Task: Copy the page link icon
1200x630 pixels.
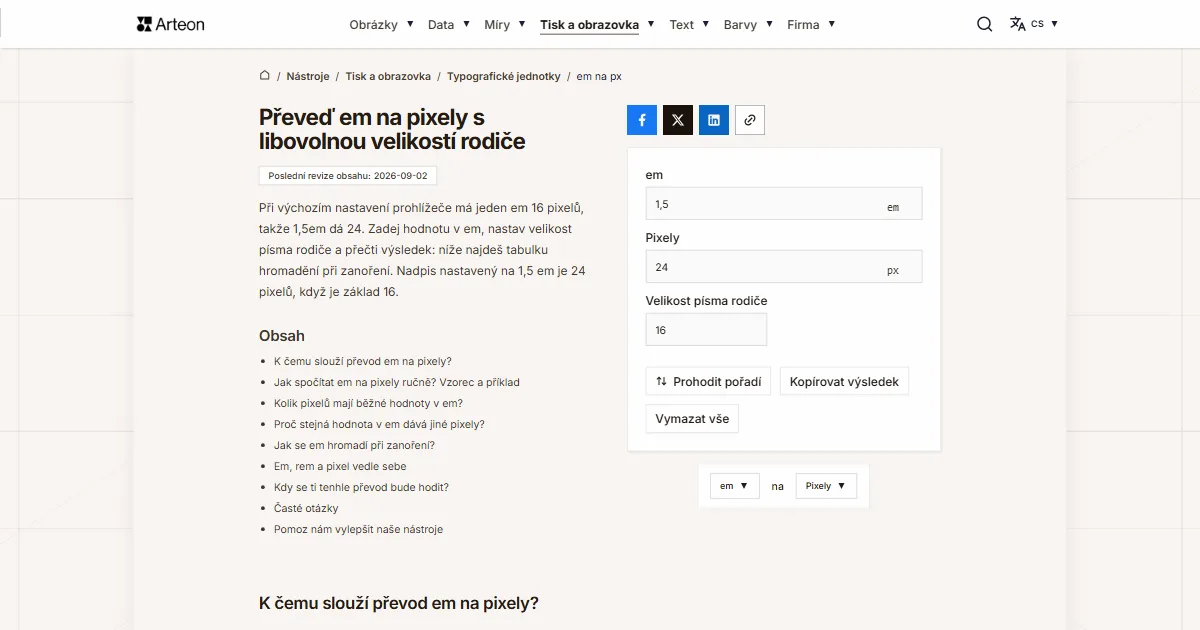Action: coord(750,120)
